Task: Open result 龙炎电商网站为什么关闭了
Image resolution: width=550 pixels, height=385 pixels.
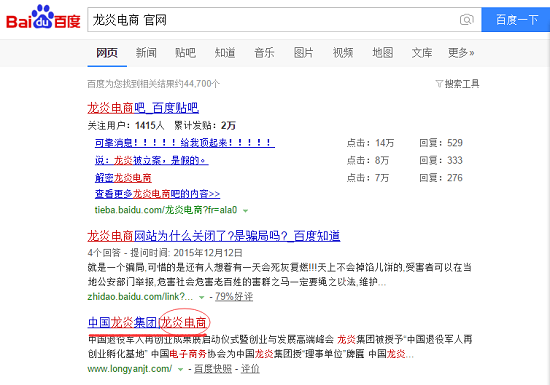Action: (214, 236)
